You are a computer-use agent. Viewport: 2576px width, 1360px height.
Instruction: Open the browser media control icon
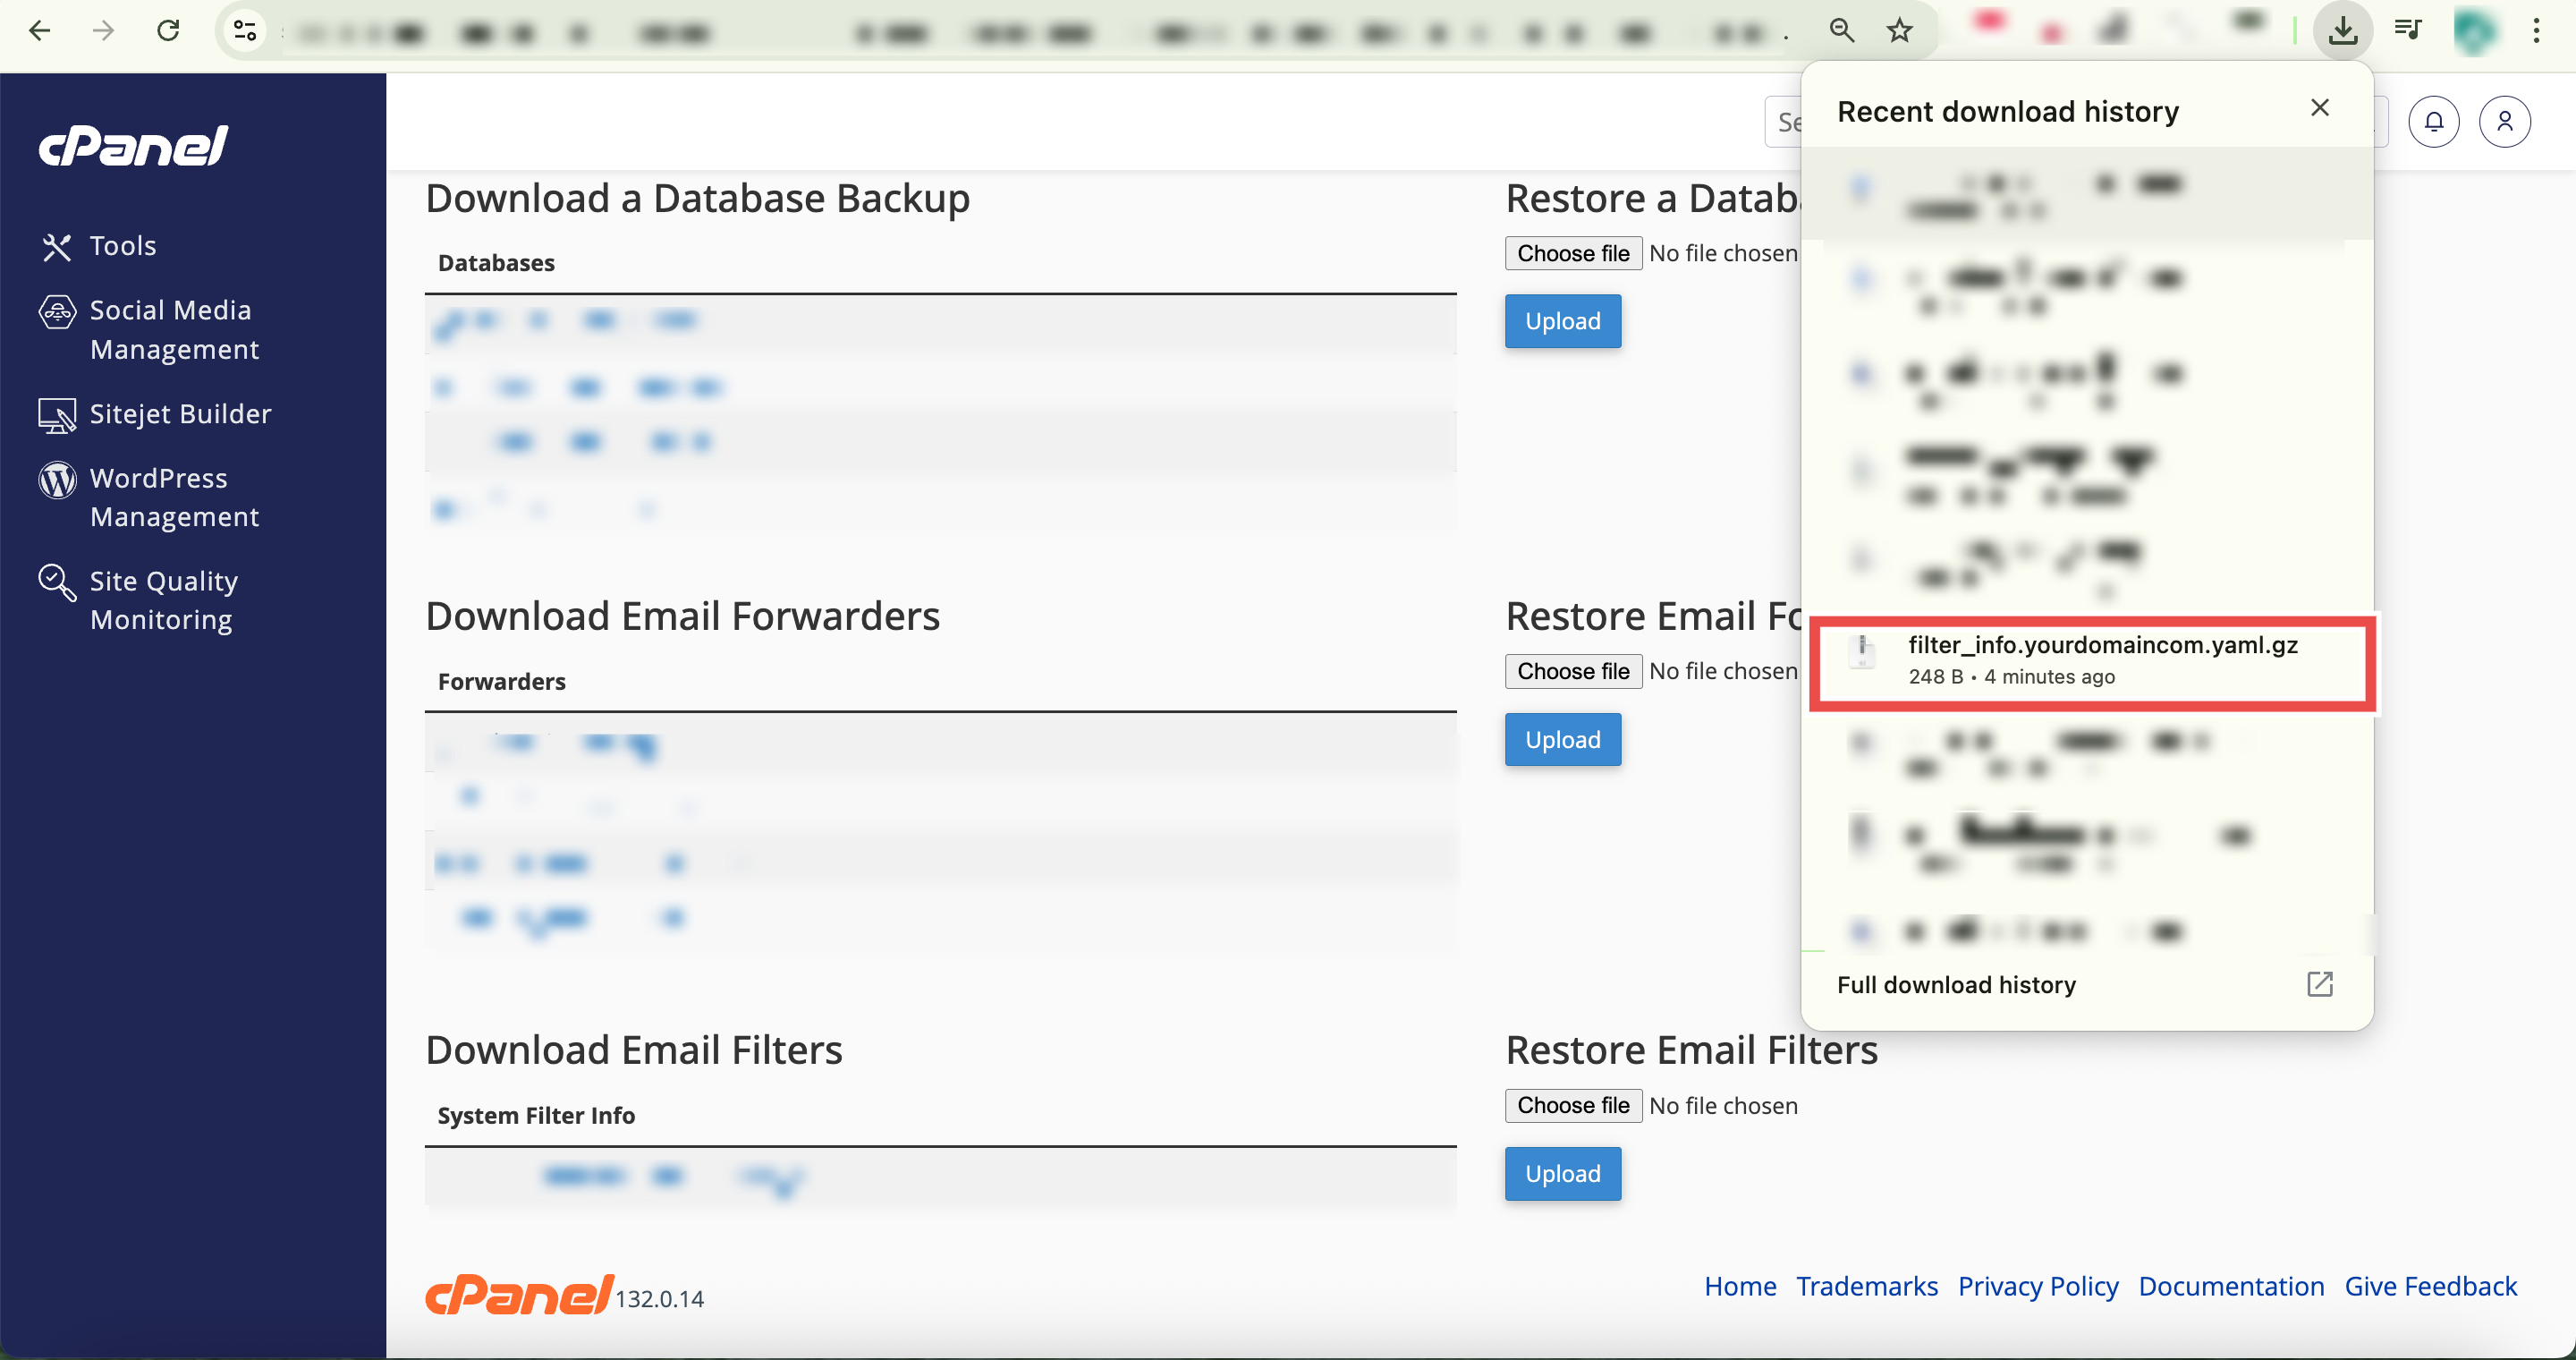click(2408, 31)
